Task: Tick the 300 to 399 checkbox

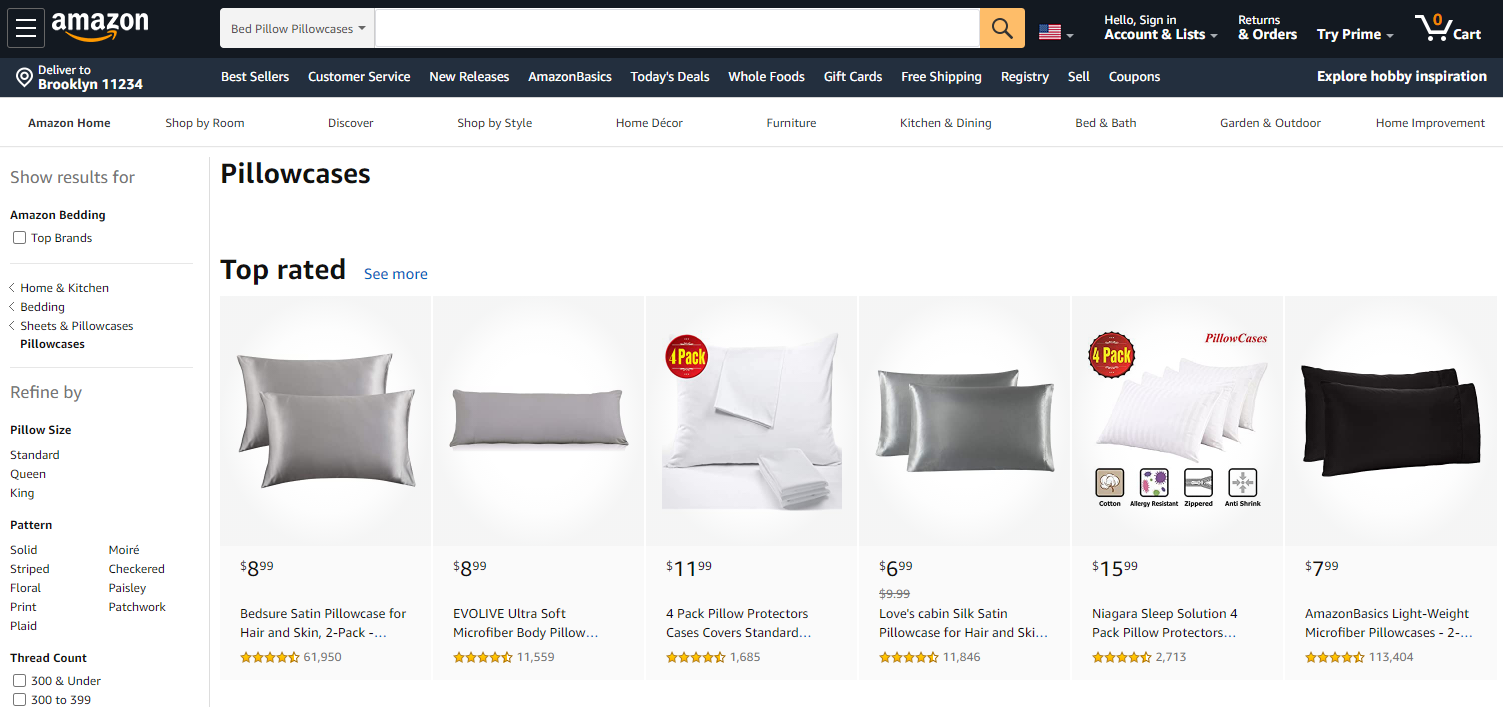Action: 19,700
